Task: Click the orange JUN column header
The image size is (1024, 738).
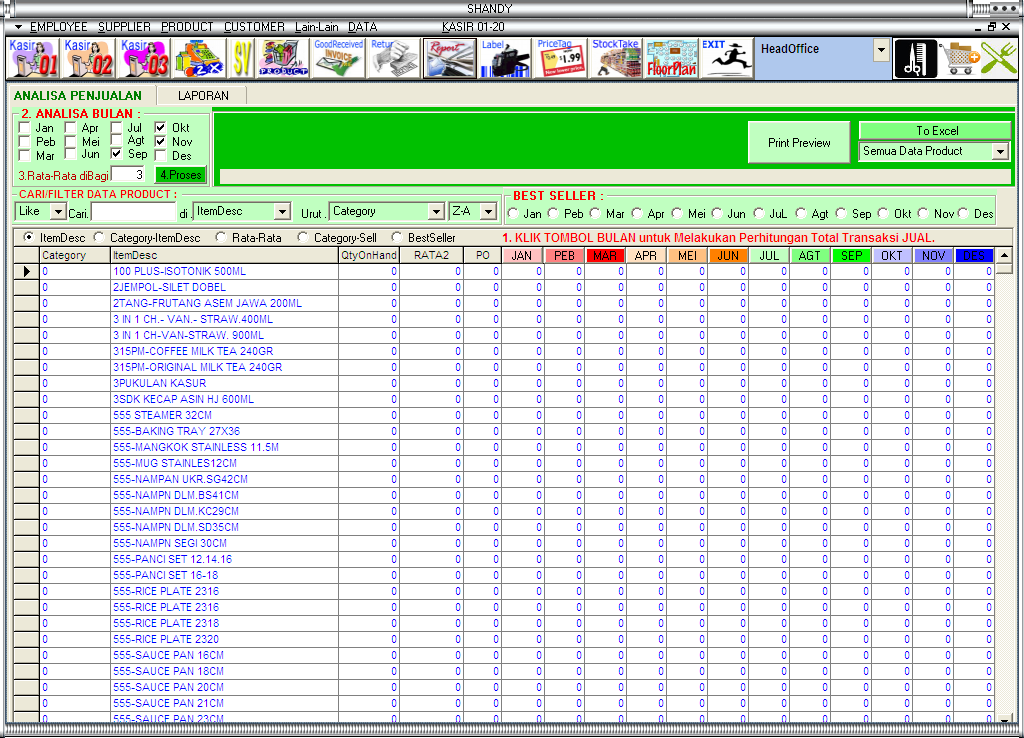Action: tap(728, 255)
